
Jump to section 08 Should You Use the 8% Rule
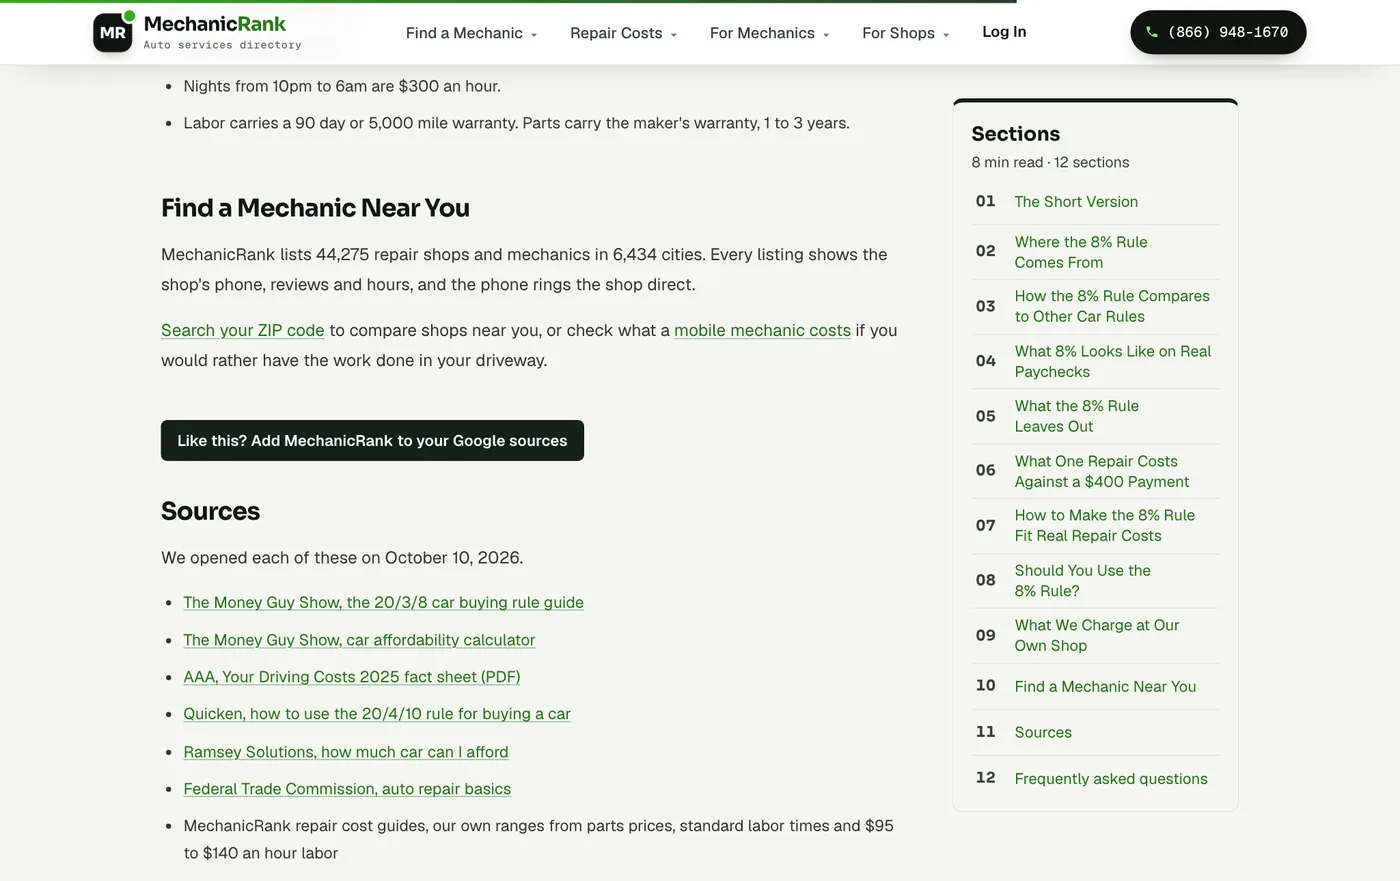[1096, 580]
